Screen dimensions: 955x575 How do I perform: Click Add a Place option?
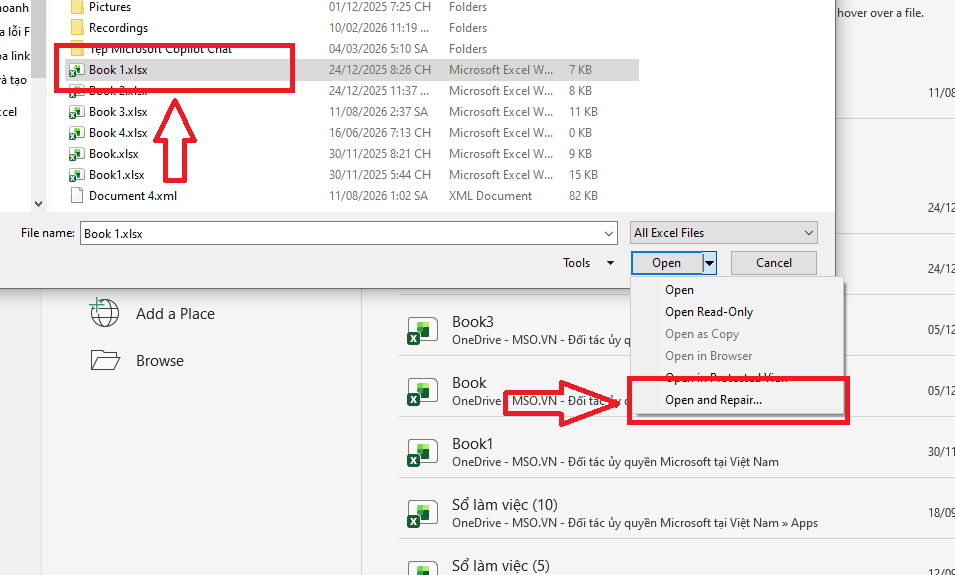coord(175,314)
